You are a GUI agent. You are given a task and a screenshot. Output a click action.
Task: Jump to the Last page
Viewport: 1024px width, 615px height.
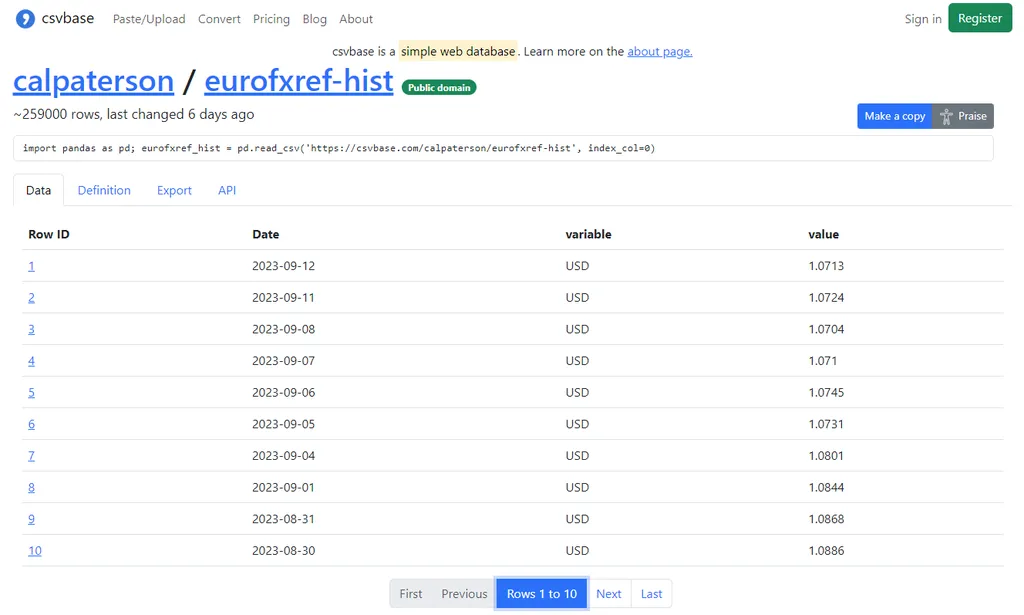[651, 594]
